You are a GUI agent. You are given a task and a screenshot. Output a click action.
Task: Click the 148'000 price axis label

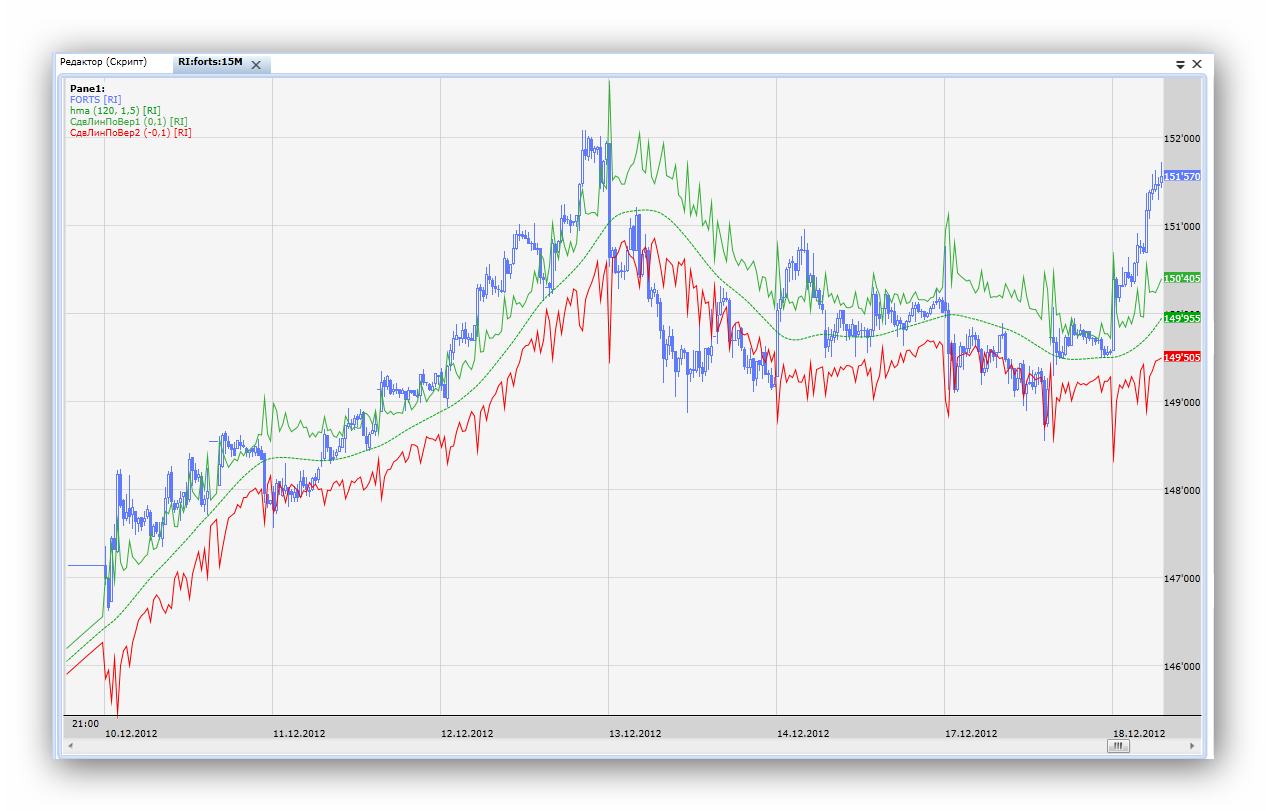[1182, 490]
